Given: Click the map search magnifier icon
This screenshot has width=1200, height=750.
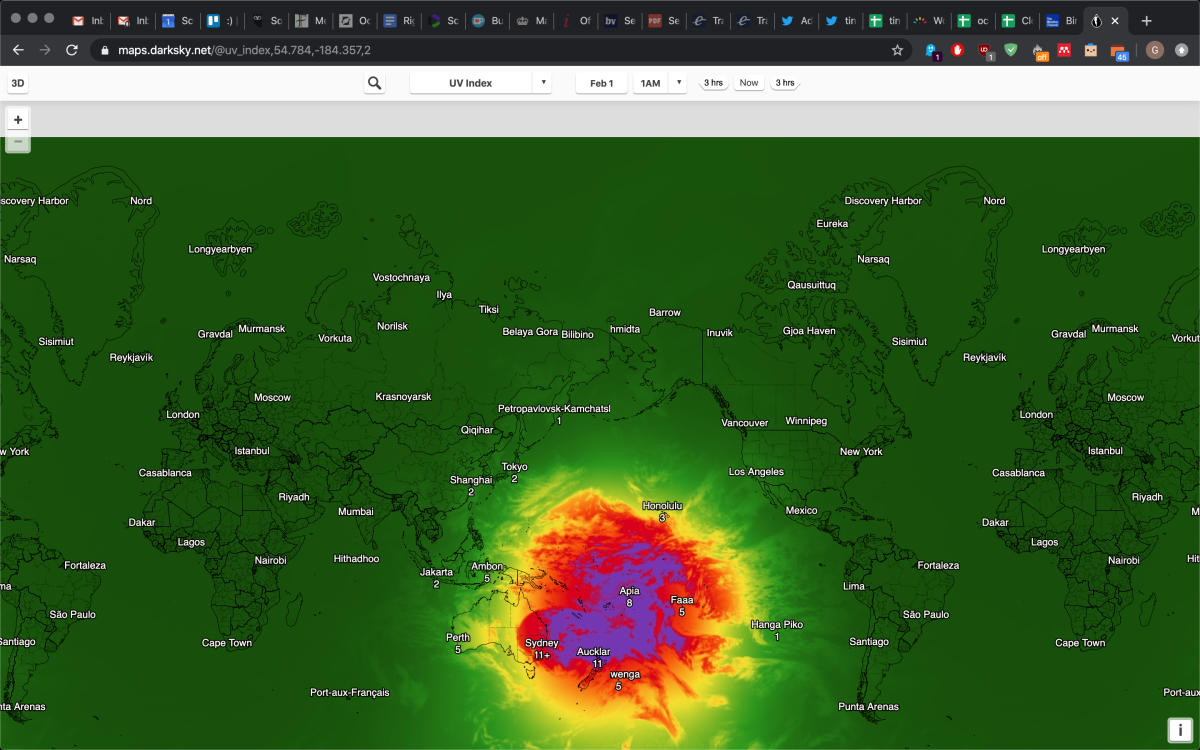Looking at the screenshot, I should click(x=374, y=83).
